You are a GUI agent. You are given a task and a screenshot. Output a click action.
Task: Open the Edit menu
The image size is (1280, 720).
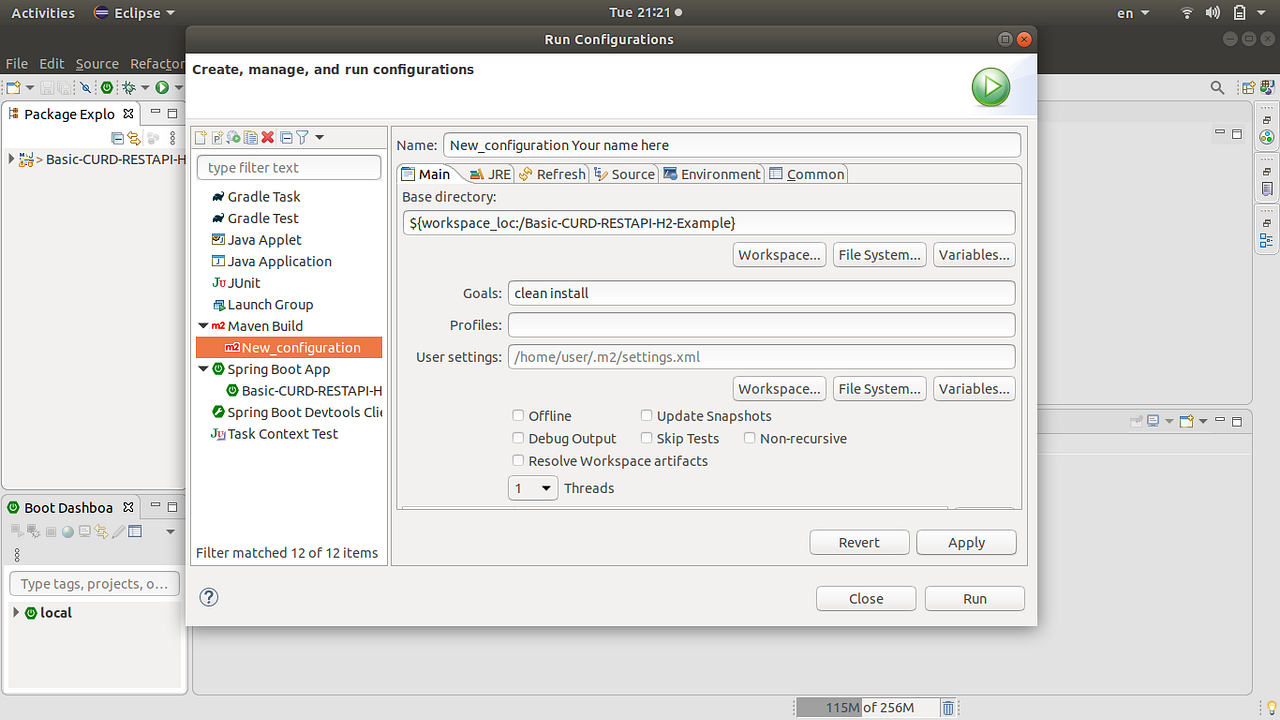pyautogui.click(x=52, y=63)
